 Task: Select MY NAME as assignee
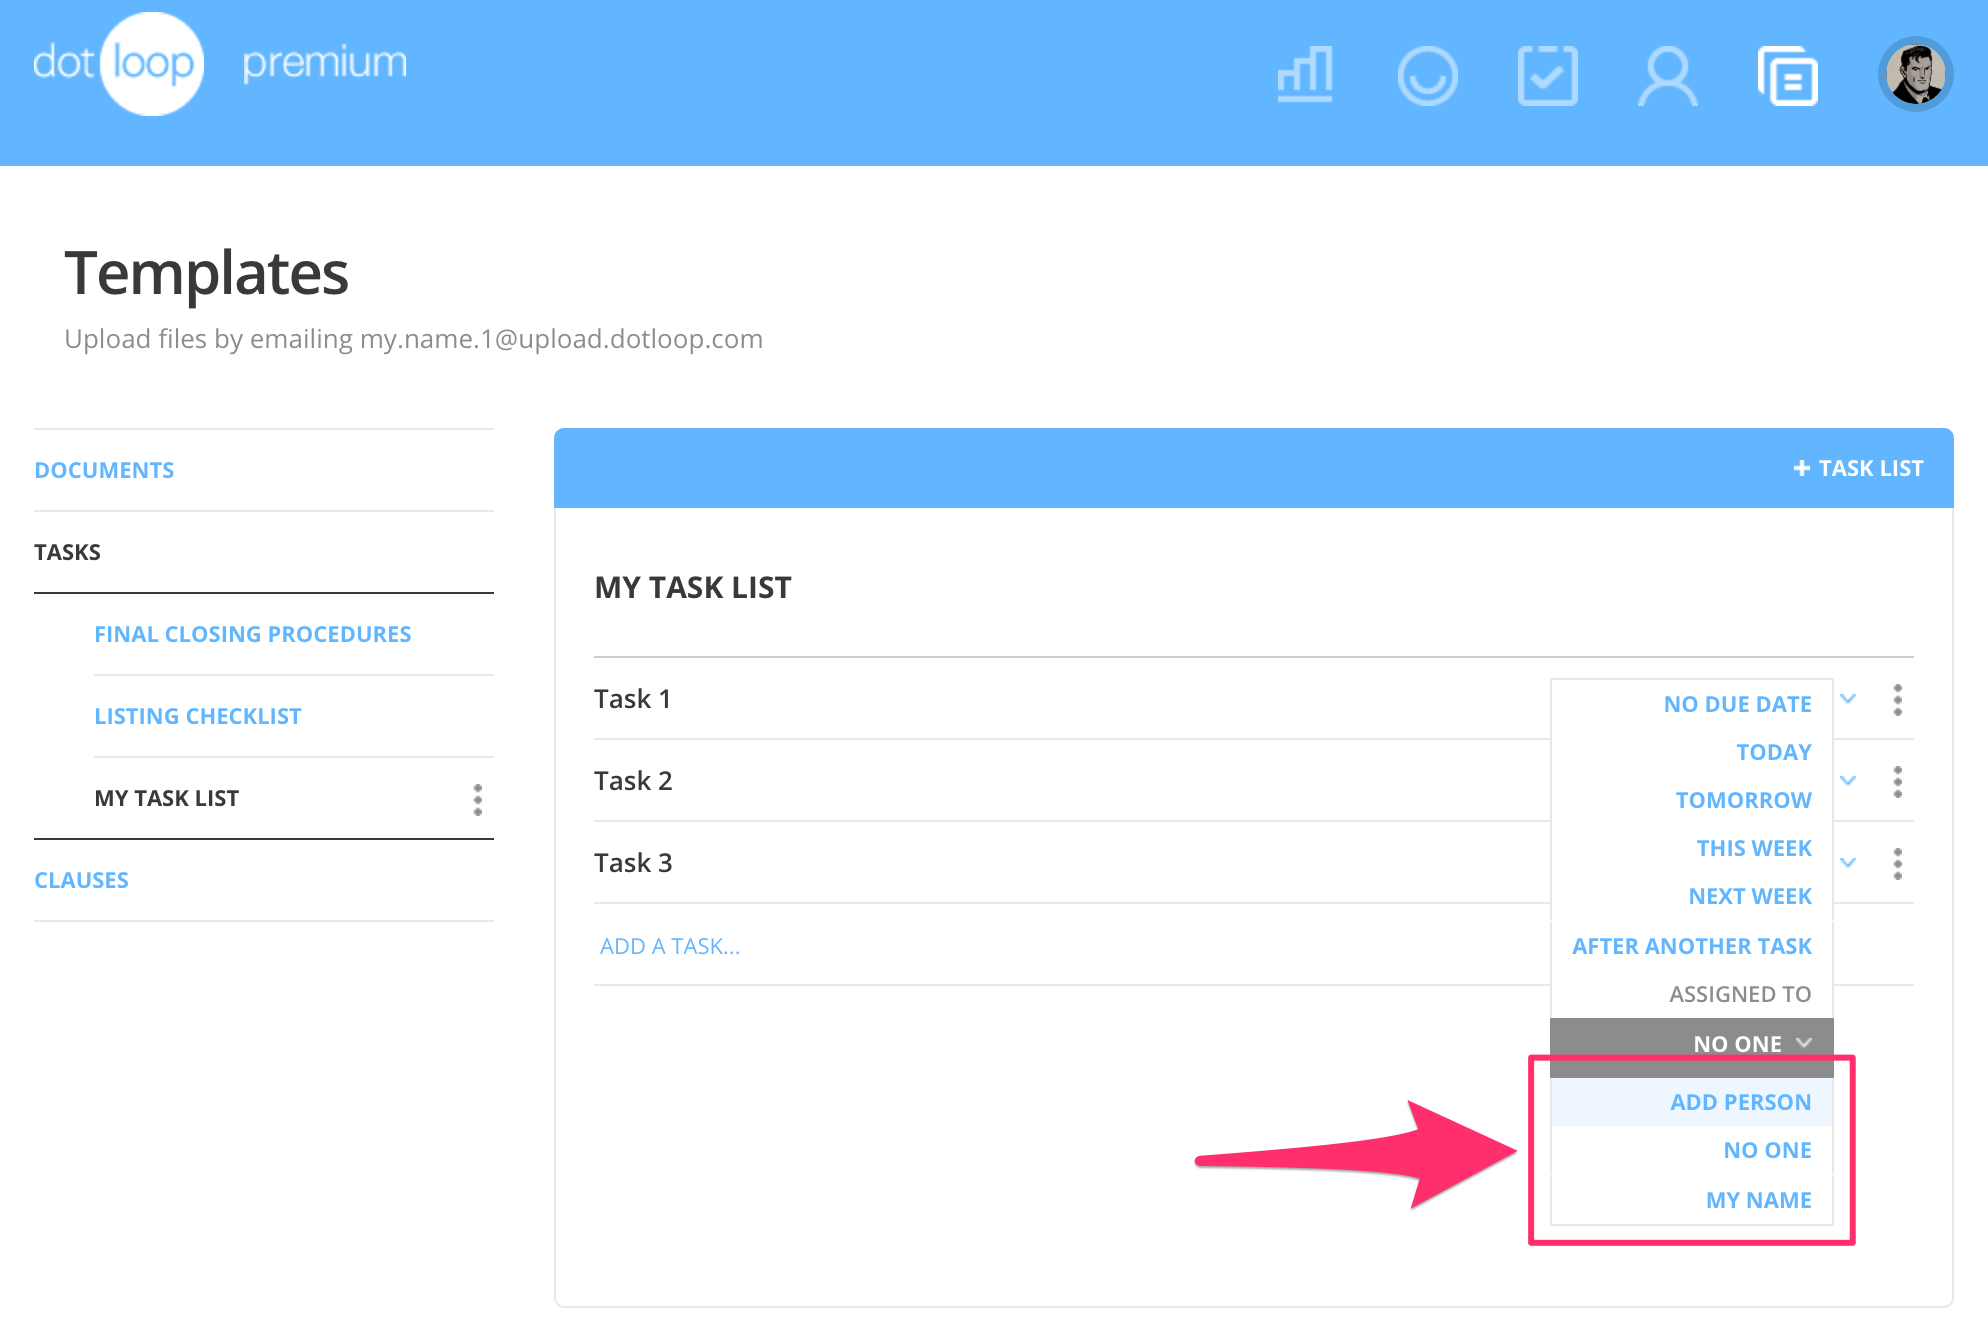tap(1758, 1200)
